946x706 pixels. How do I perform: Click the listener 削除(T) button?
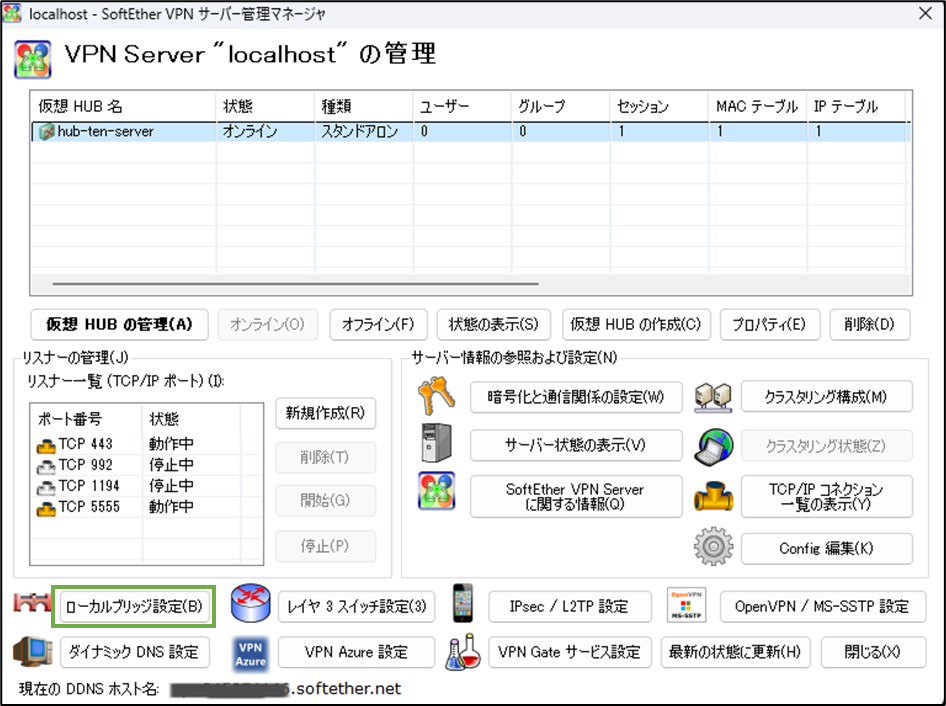click(326, 457)
